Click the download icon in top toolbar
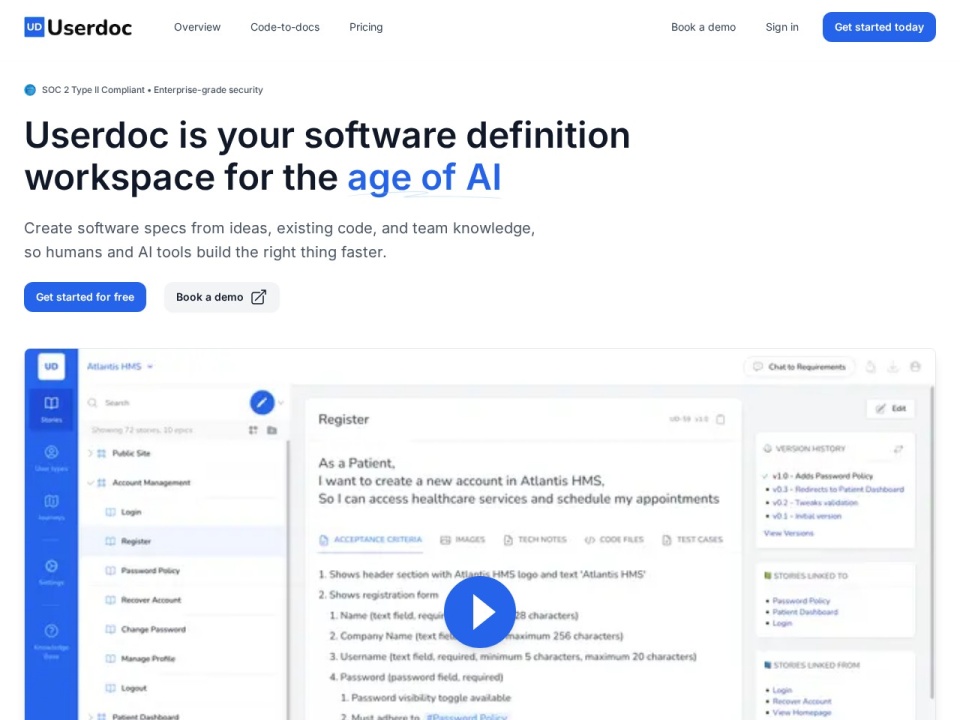This screenshot has width=960, height=720. pos(893,367)
